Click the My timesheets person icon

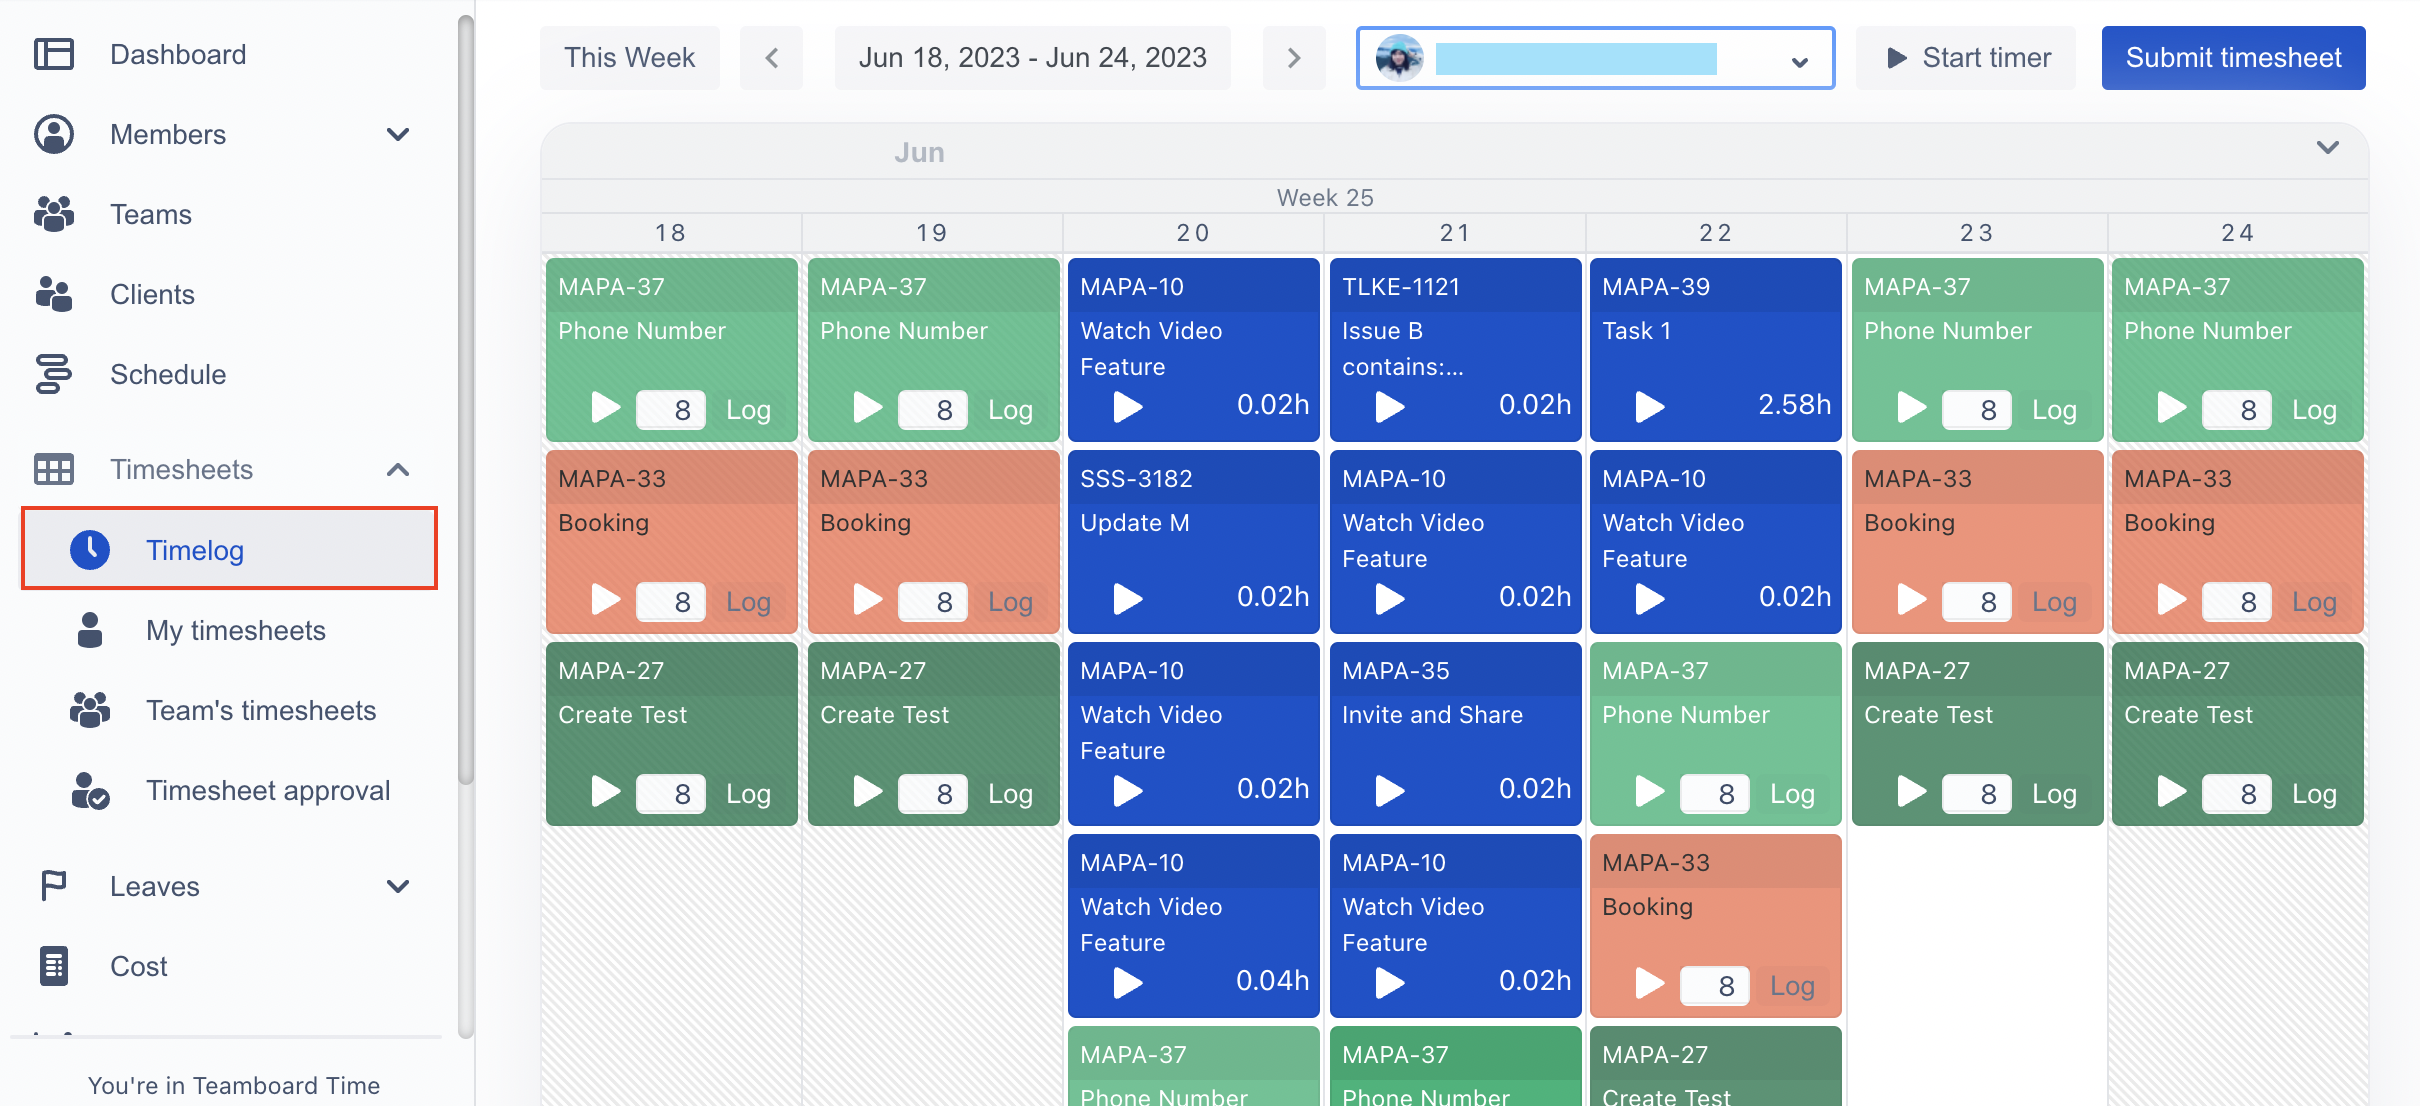click(90, 630)
